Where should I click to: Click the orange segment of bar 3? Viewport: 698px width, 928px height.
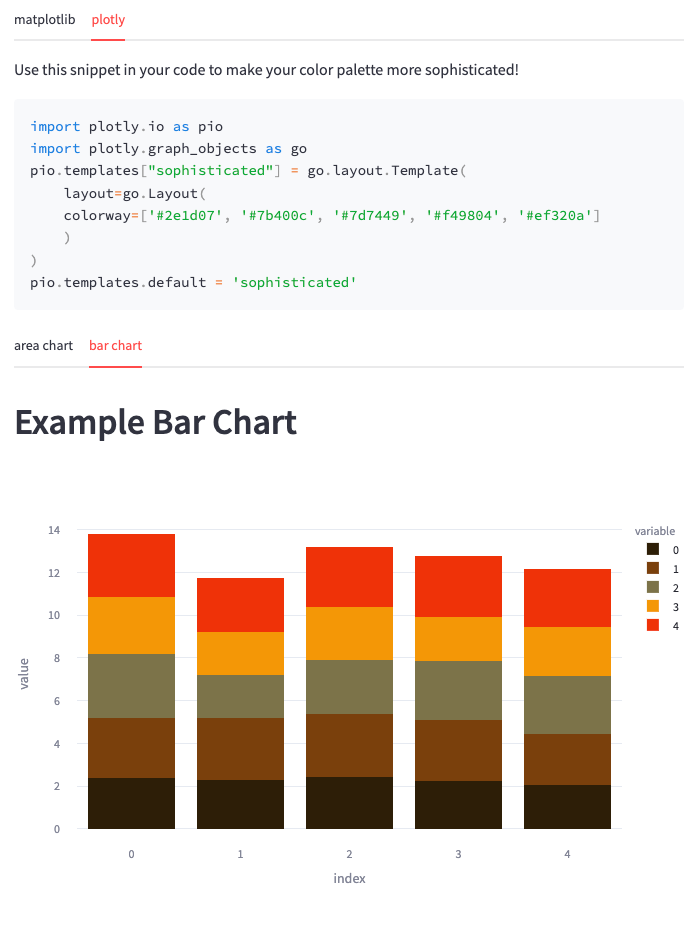click(458, 639)
